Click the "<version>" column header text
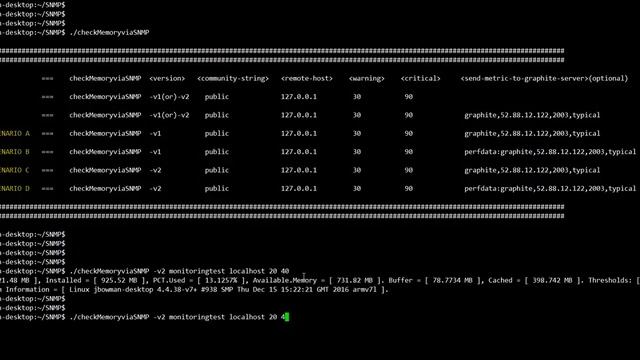The image size is (640, 360). click(x=167, y=78)
